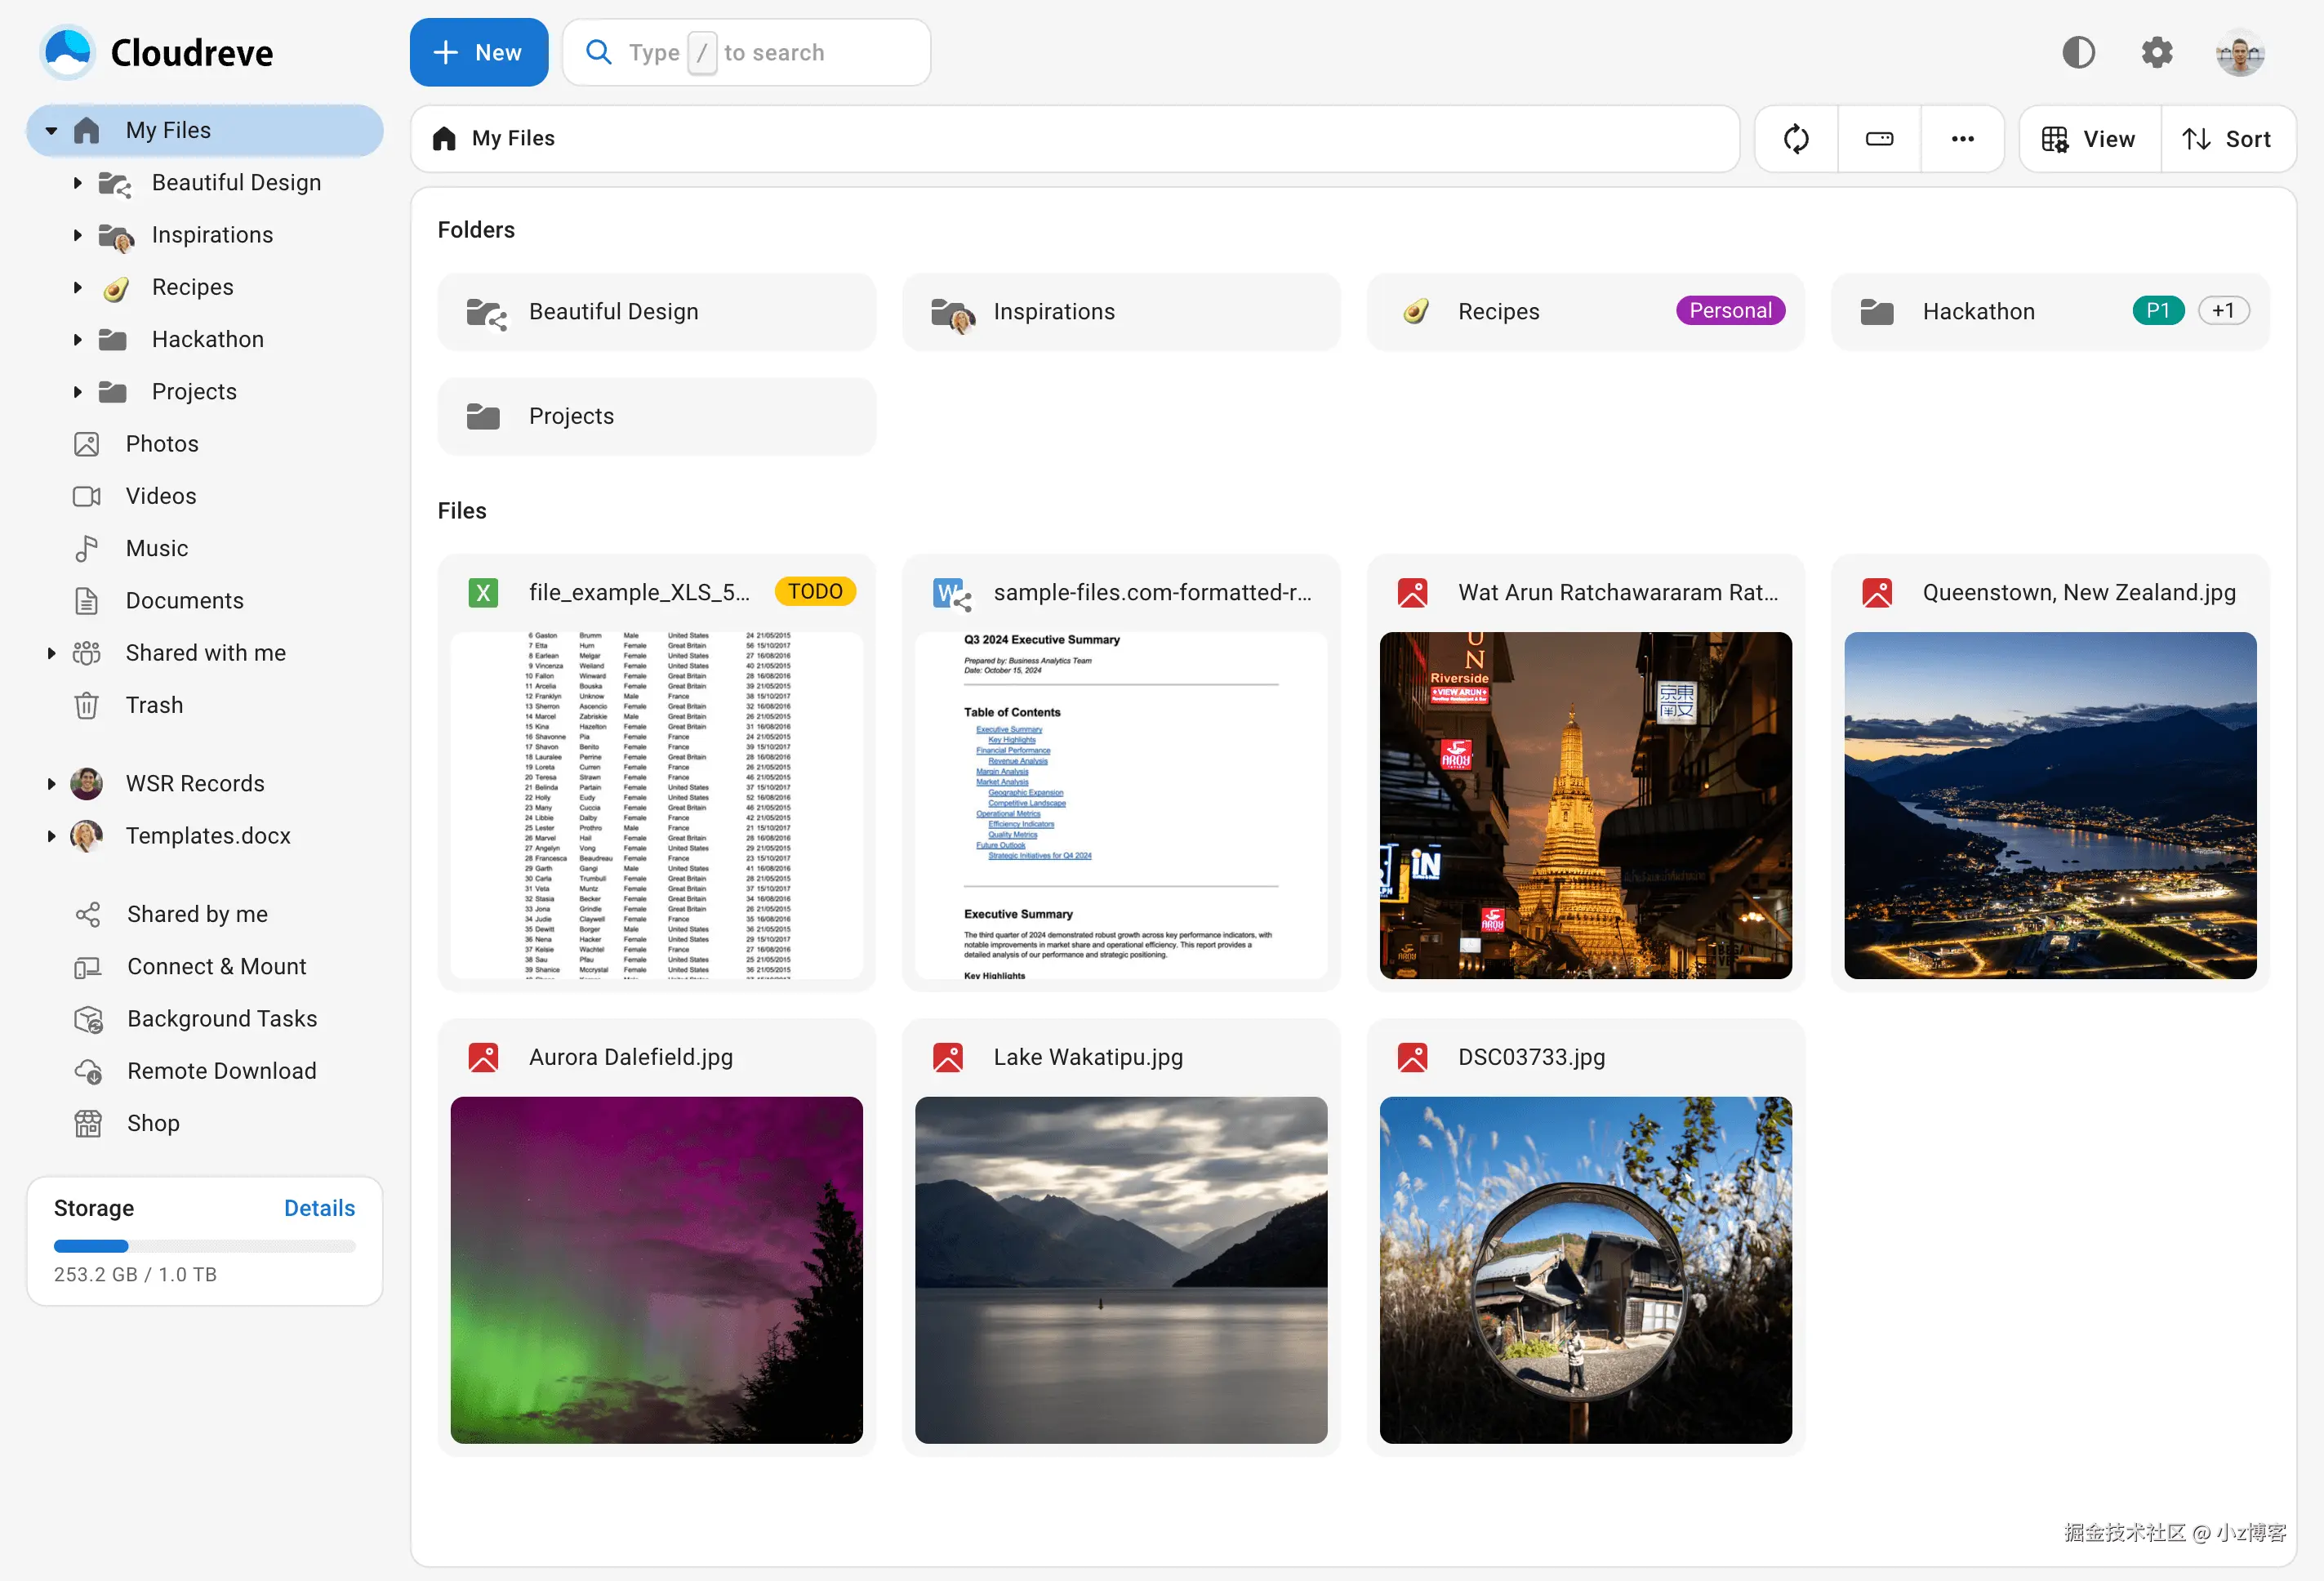The width and height of the screenshot is (2324, 1581).
Task: Click the refresh icon in toolbar
Action: point(1795,139)
